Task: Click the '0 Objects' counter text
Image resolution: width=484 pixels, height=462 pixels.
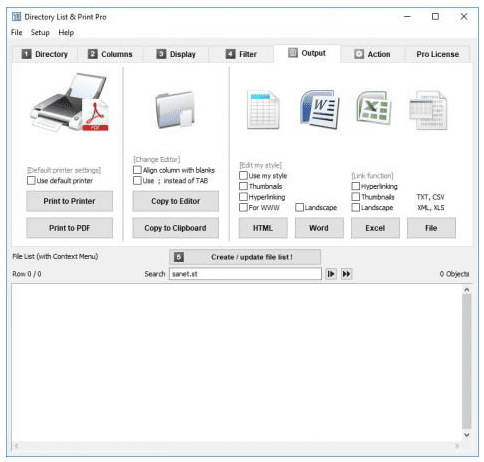Action: coord(454,274)
